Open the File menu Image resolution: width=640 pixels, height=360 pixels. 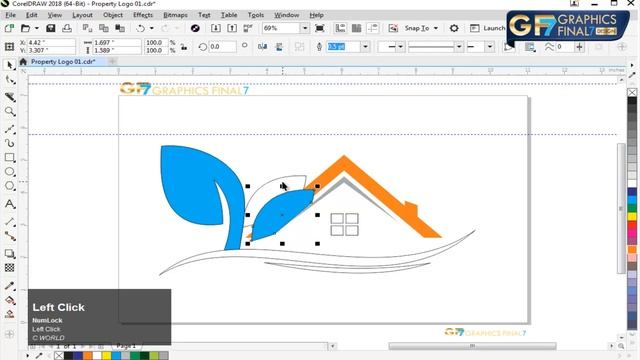[10, 15]
